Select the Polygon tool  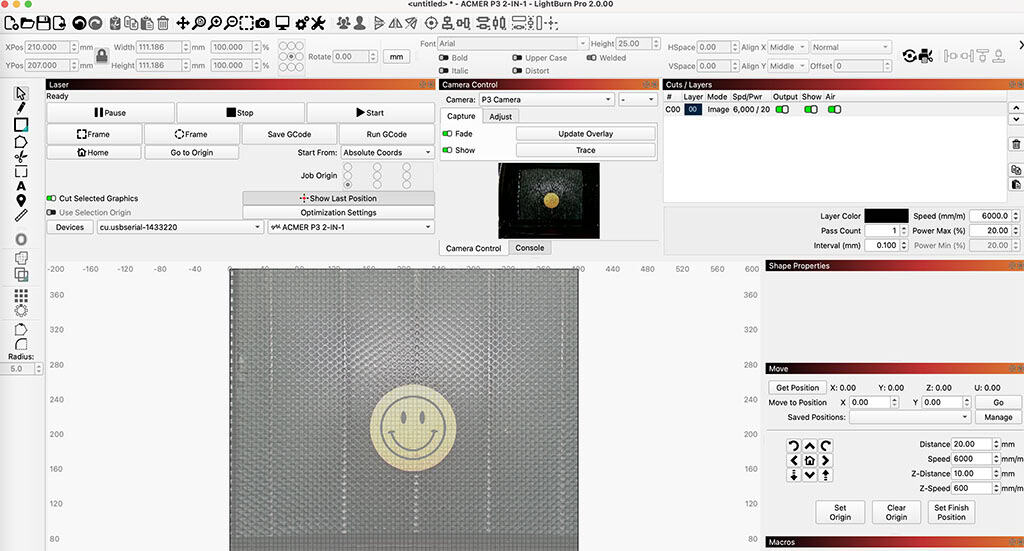(21, 141)
